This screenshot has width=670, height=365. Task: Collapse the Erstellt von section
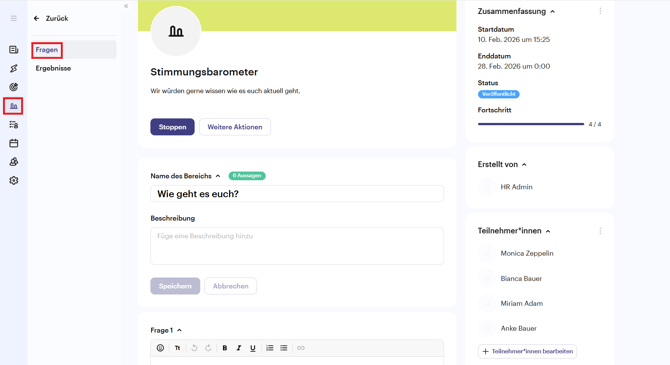[x=524, y=165]
